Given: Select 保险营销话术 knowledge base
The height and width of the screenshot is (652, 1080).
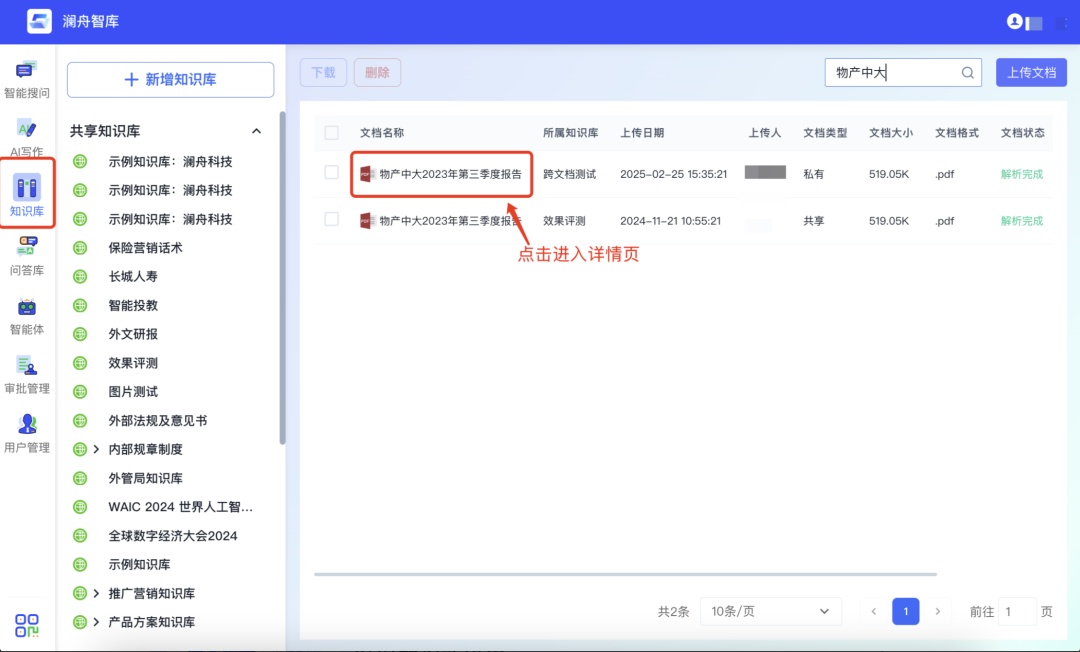Looking at the screenshot, I should pyautogui.click(x=145, y=248).
